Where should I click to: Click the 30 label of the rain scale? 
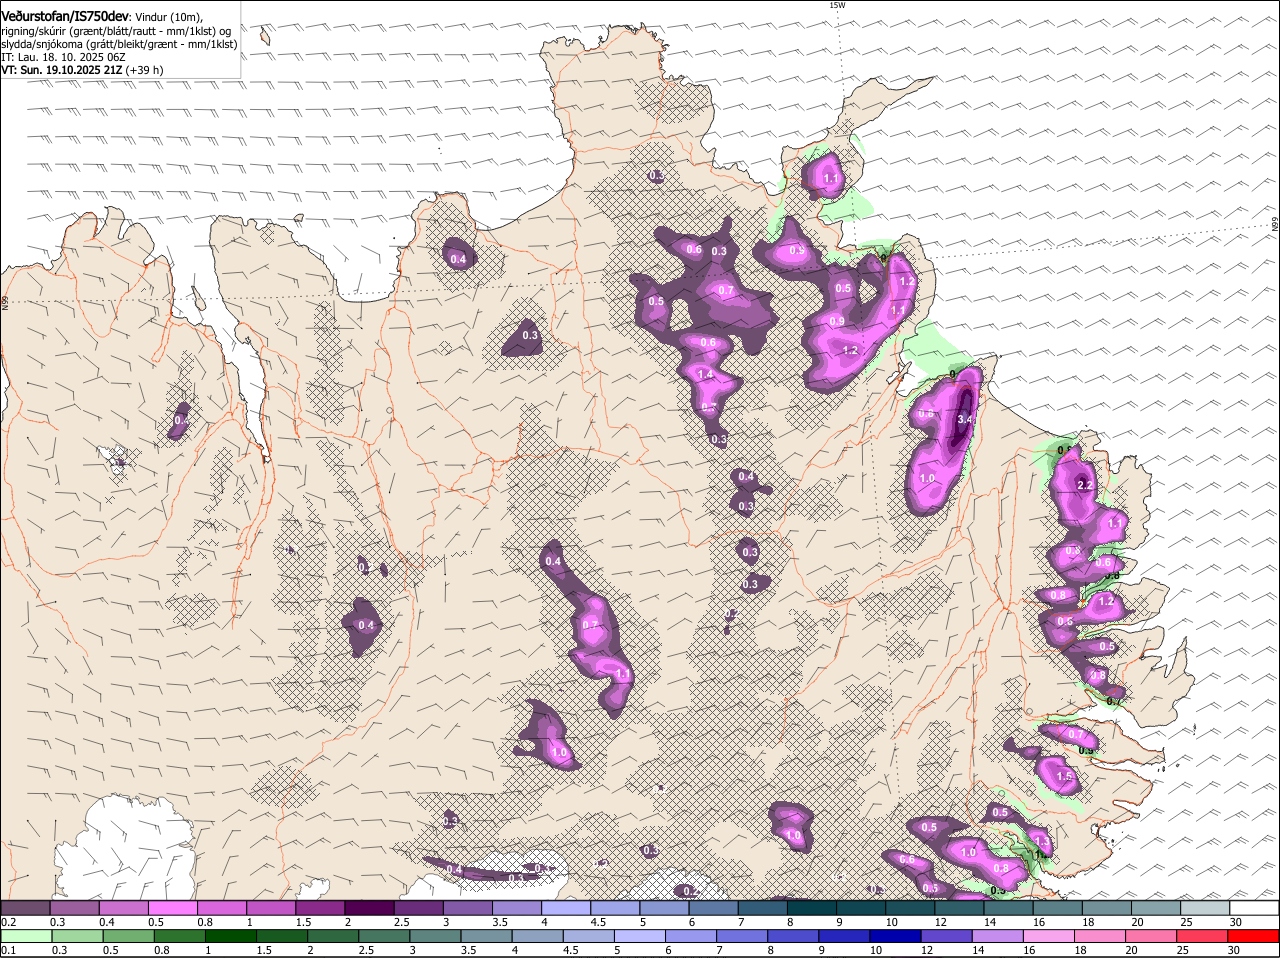[1236, 950]
